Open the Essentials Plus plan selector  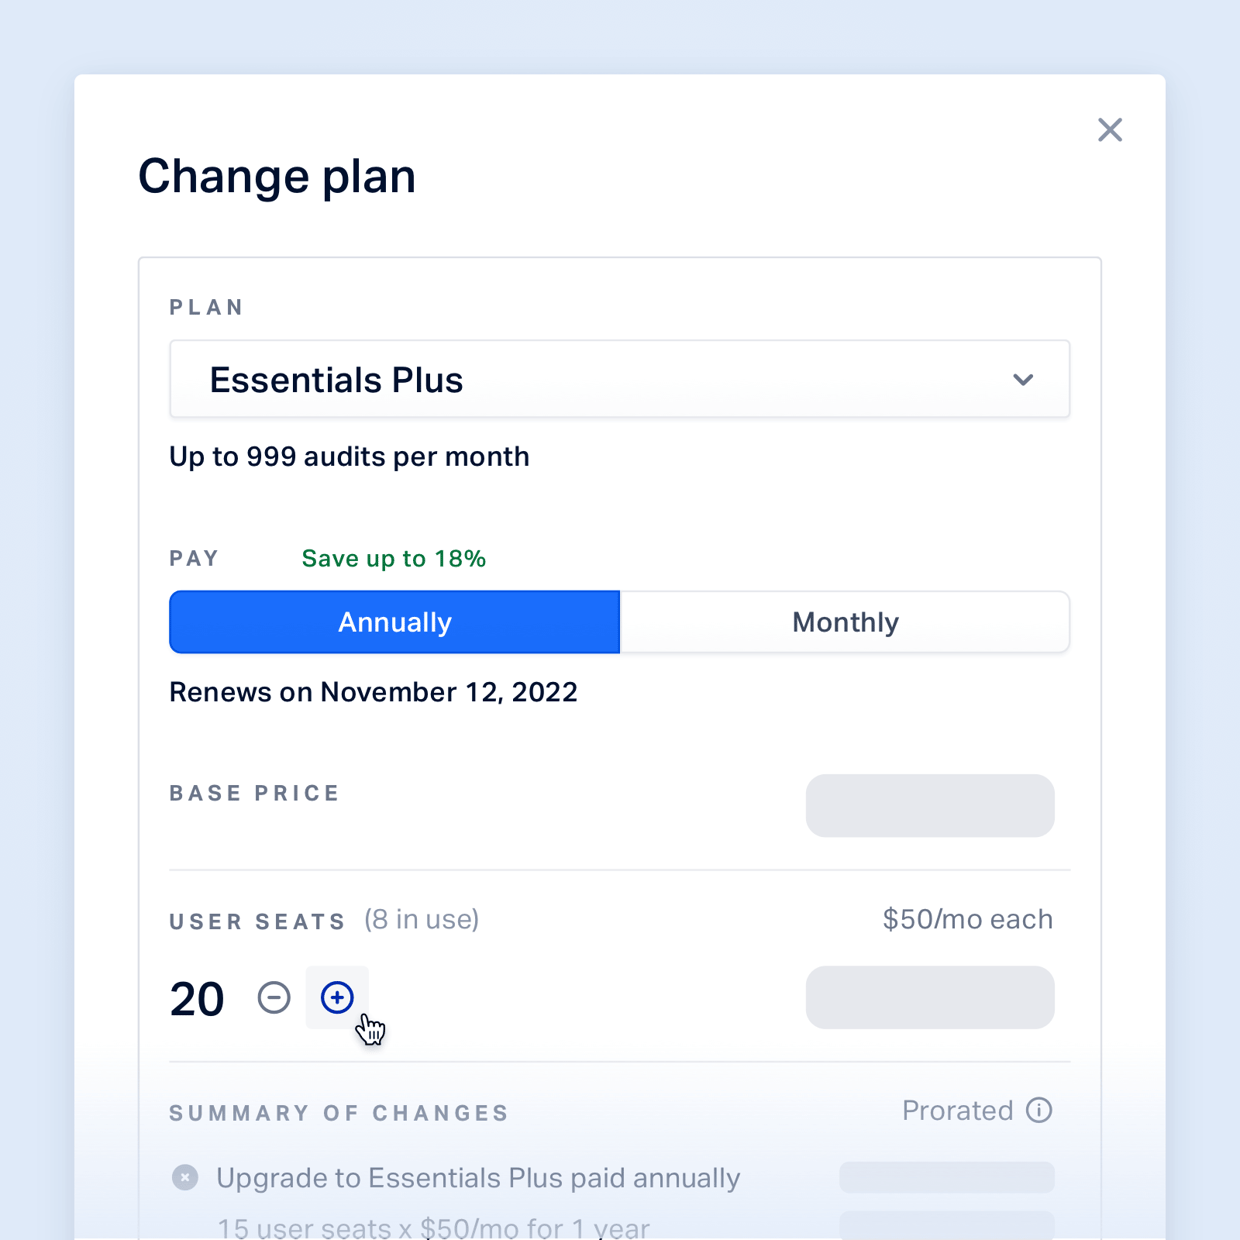coord(619,380)
